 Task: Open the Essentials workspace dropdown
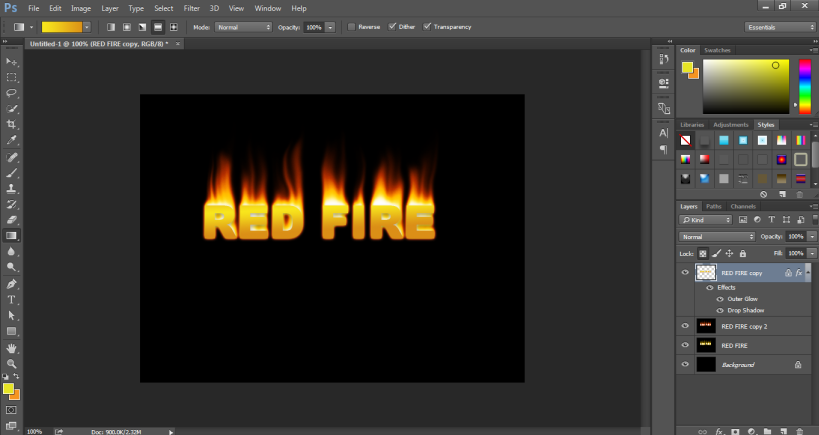(x=780, y=27)
